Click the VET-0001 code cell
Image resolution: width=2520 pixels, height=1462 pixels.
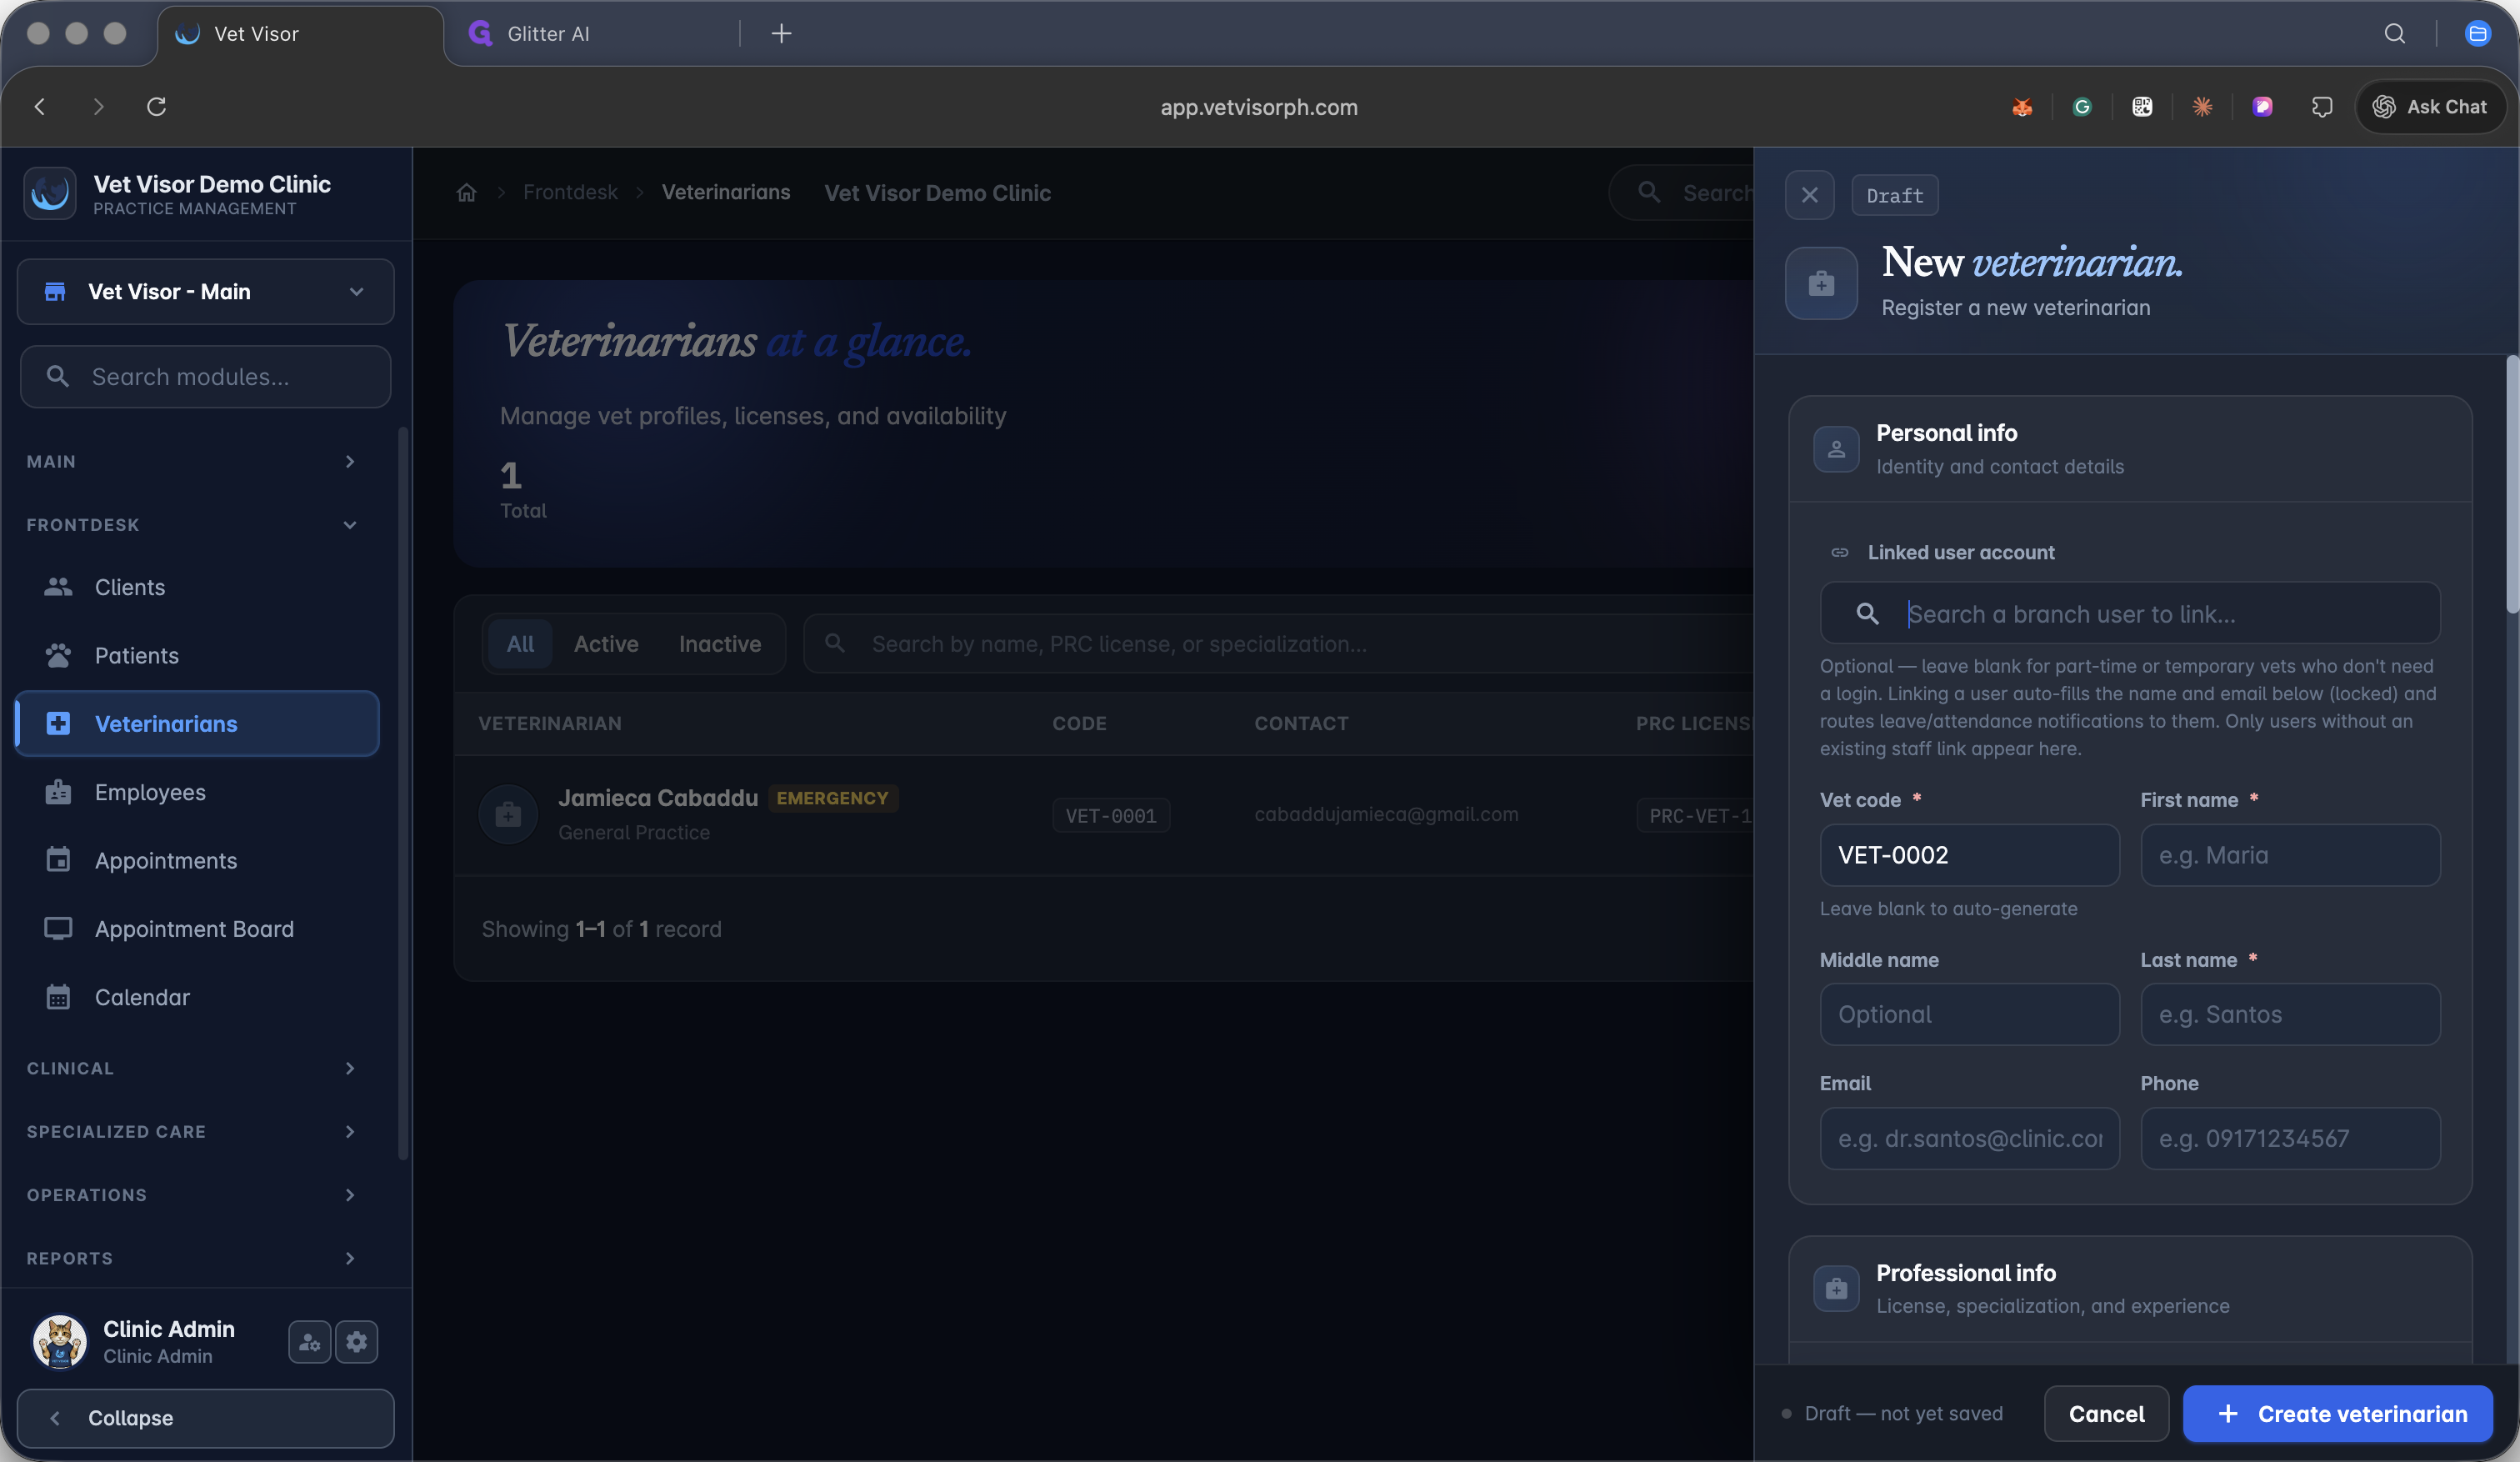point(1110,815)
